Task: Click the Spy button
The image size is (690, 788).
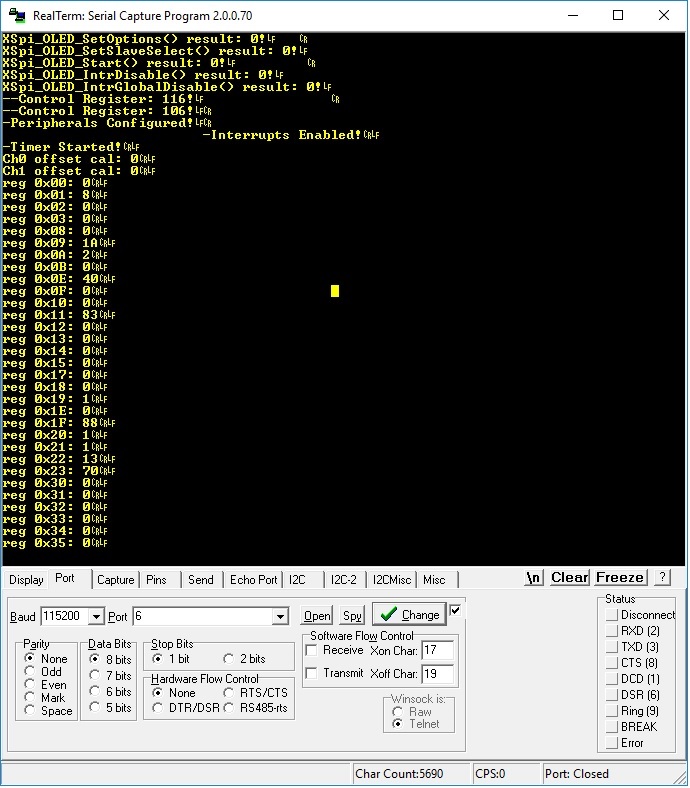Action: click(352, 616)
